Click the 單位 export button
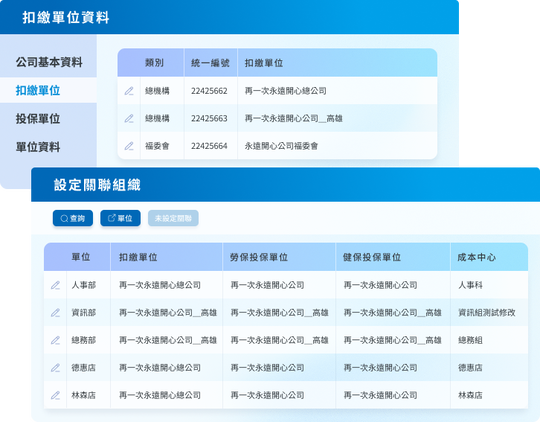Image resolution: width=540 pixels, height=422 pixels. (120, 218)
